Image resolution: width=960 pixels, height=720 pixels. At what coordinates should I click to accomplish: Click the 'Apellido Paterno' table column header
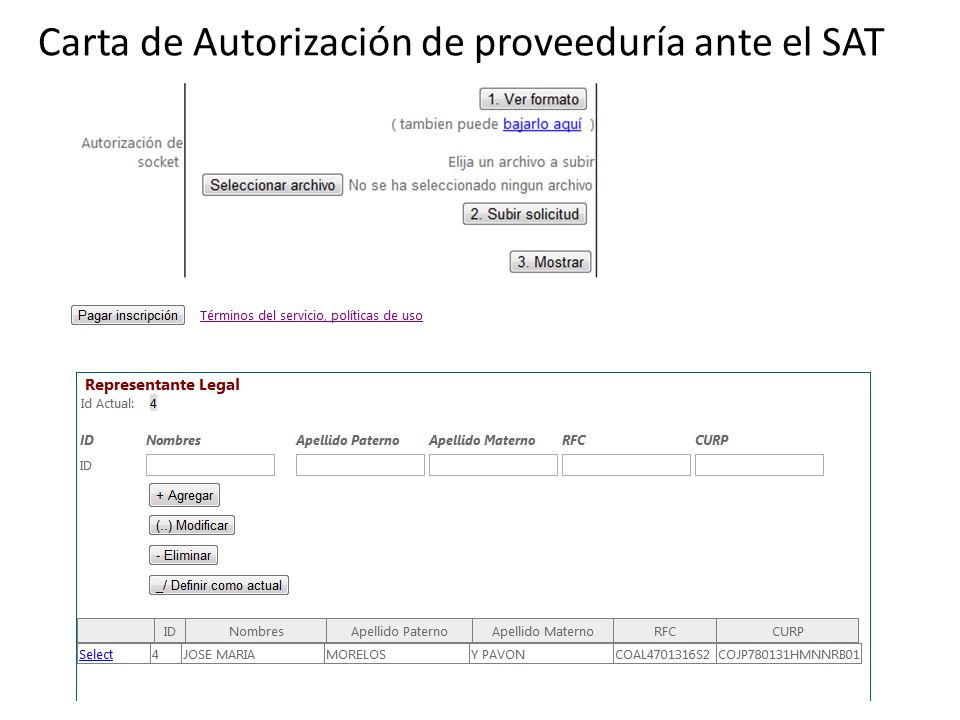click(x=399, y=631)
